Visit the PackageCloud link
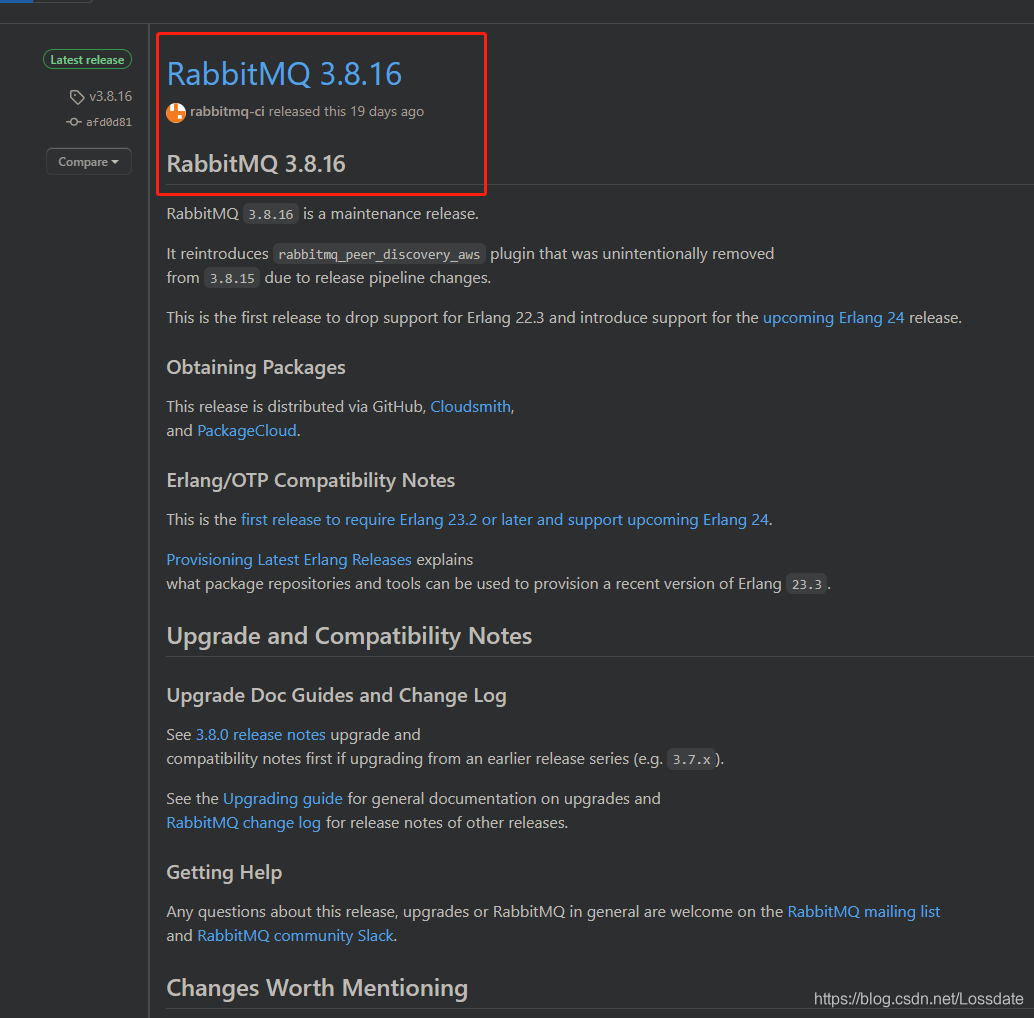The width and height of the screenshot is (1034, 1018). coord(247,431)
